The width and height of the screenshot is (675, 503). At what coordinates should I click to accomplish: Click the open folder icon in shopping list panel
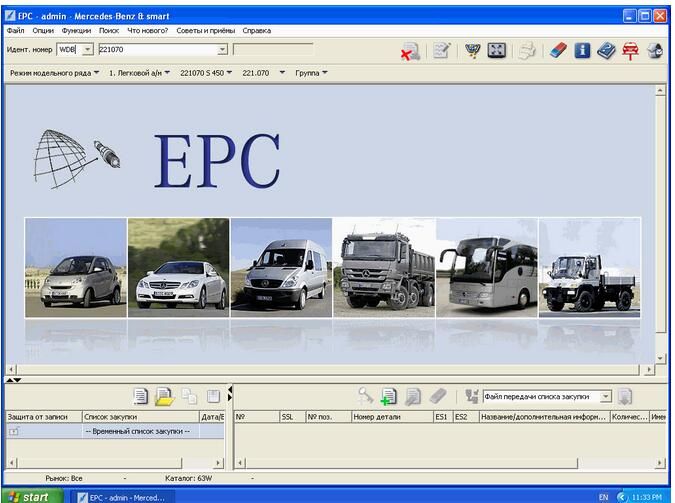(x=164, y=397)
